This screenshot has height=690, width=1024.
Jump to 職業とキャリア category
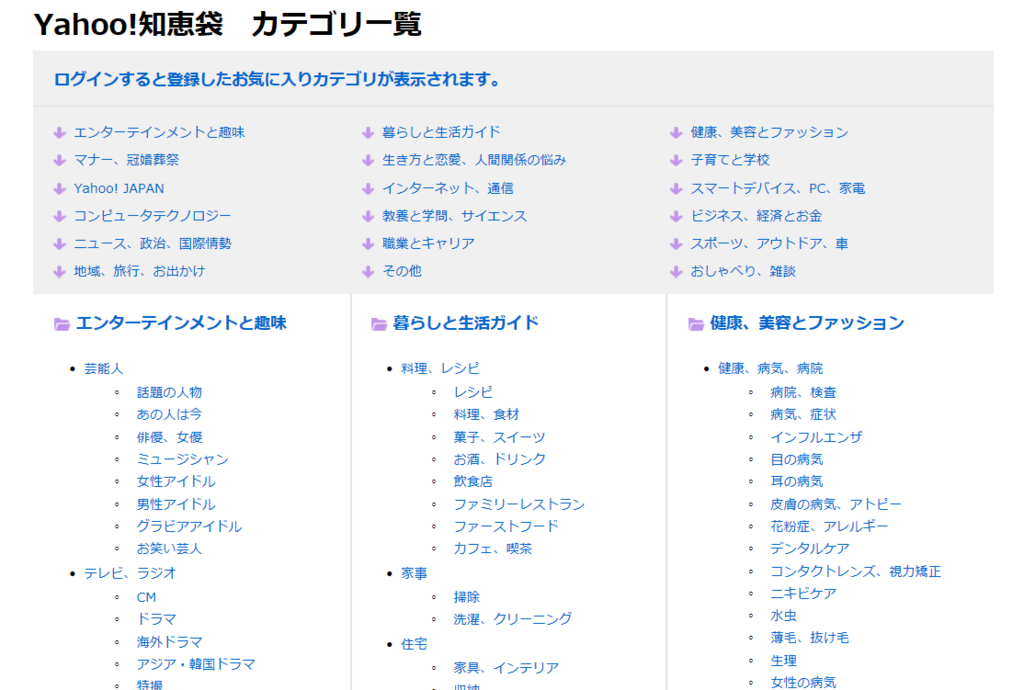428,243
